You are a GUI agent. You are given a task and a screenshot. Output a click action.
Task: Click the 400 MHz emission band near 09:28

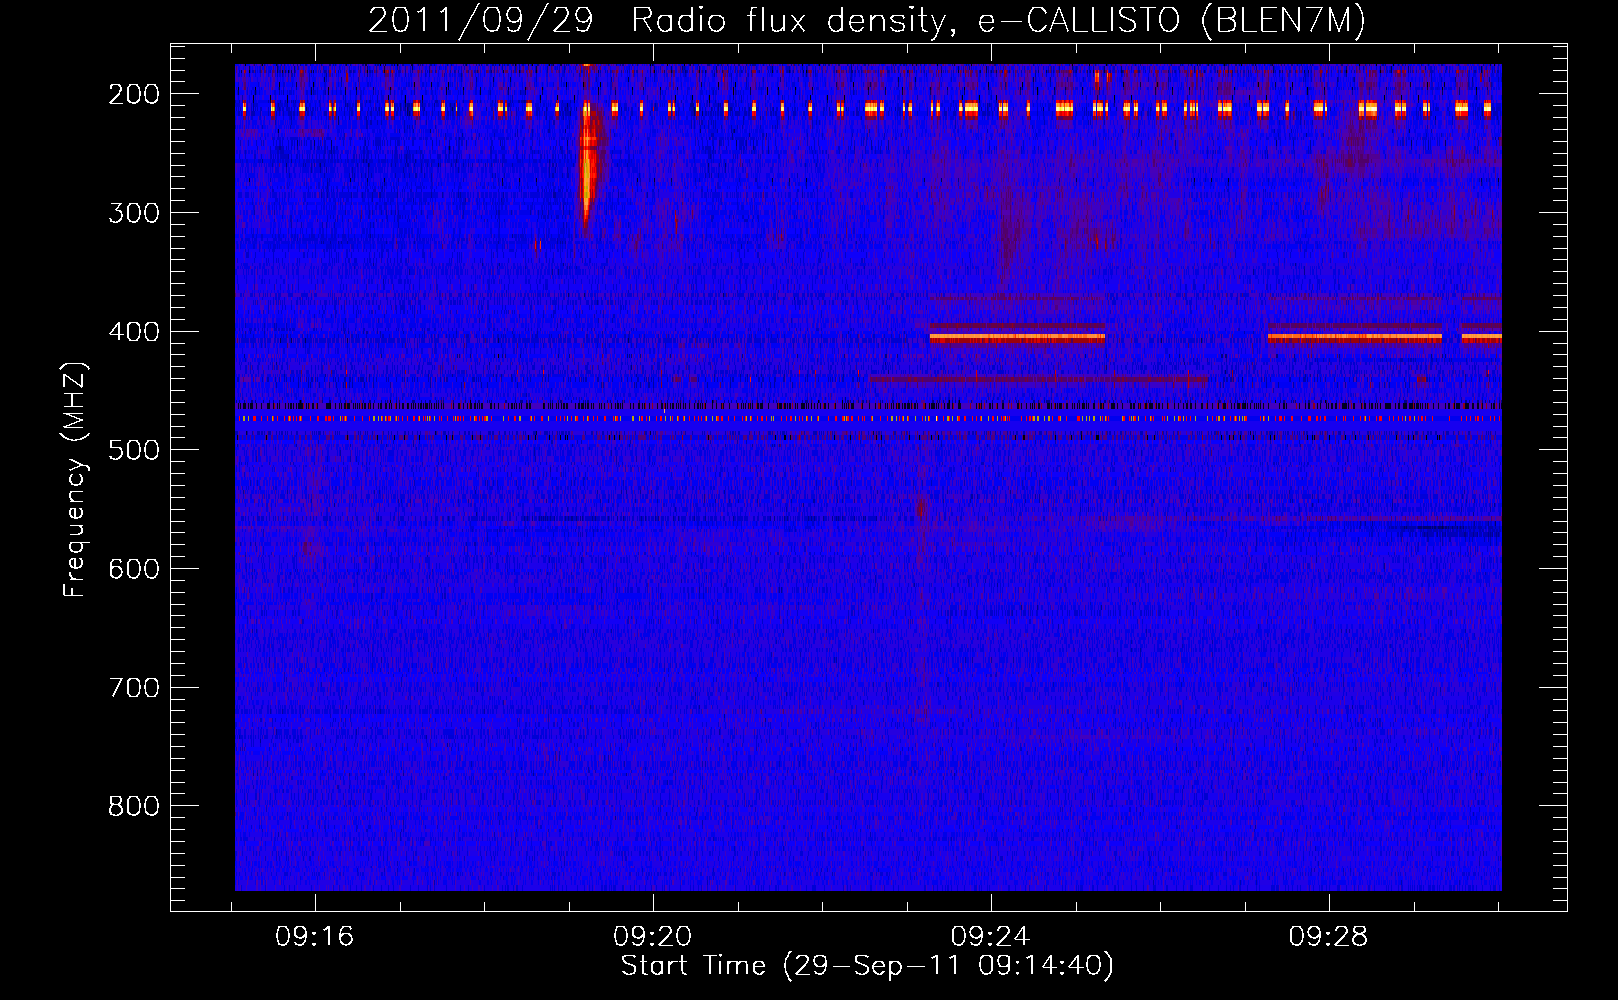click(1355, 338)
